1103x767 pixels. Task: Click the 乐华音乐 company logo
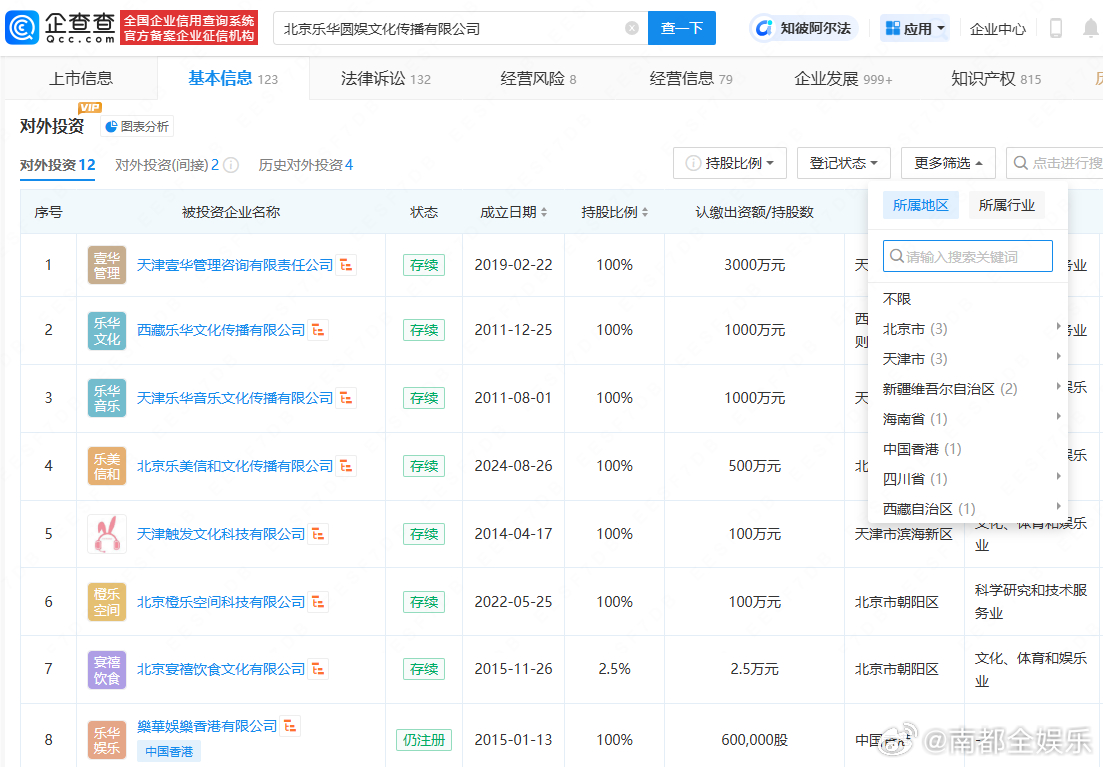[x=107, y=398]
